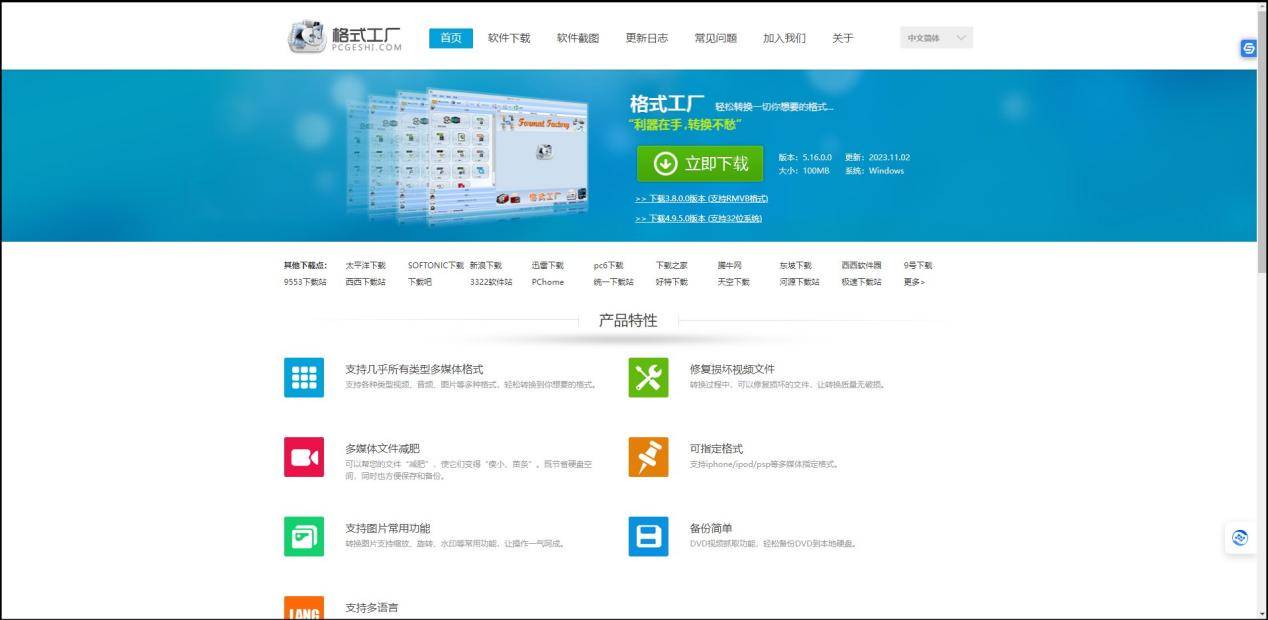Click the 太平洋下载 mirror link
Image resolution: width=1268 pixels, height=620 pixels.
coord(365,265)
